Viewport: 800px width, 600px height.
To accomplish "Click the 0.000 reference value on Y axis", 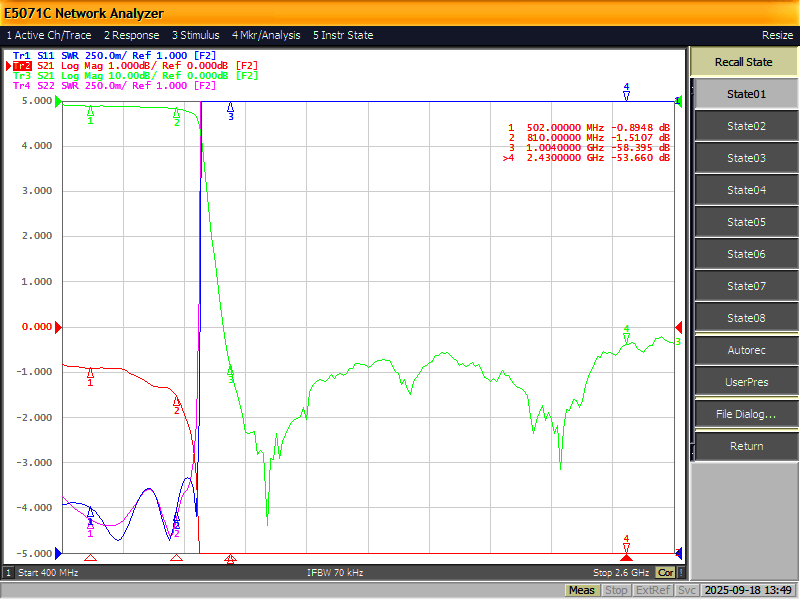I will point(36,327).
